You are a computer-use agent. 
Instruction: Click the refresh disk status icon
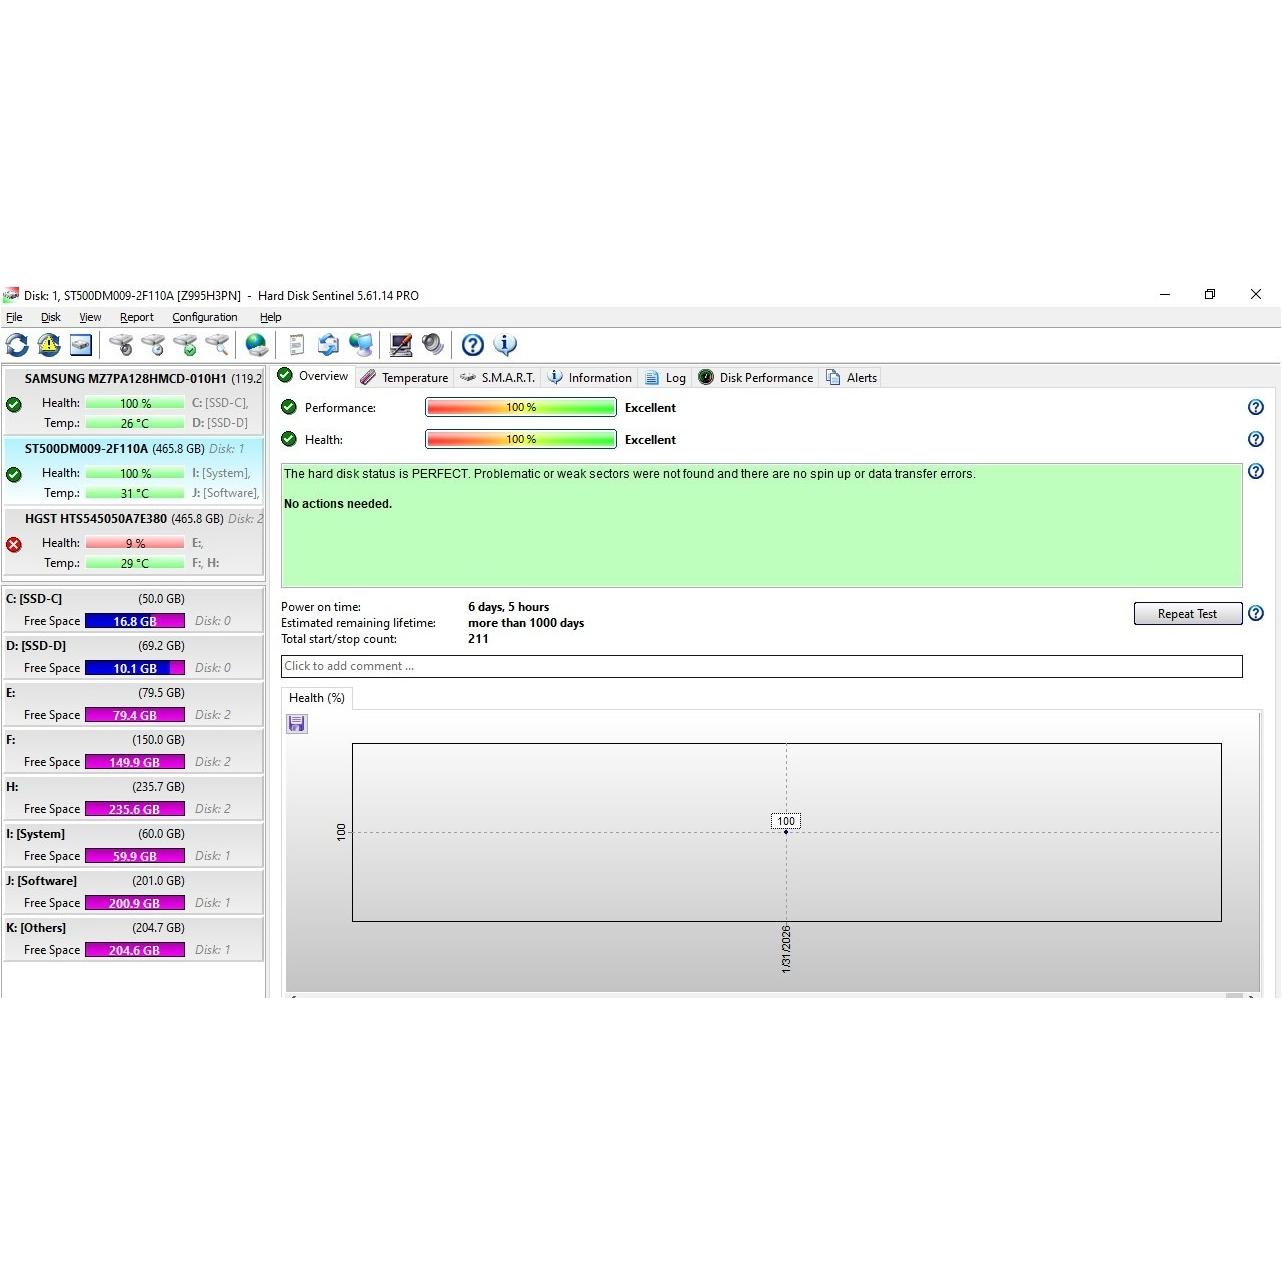tap(17, 345)
